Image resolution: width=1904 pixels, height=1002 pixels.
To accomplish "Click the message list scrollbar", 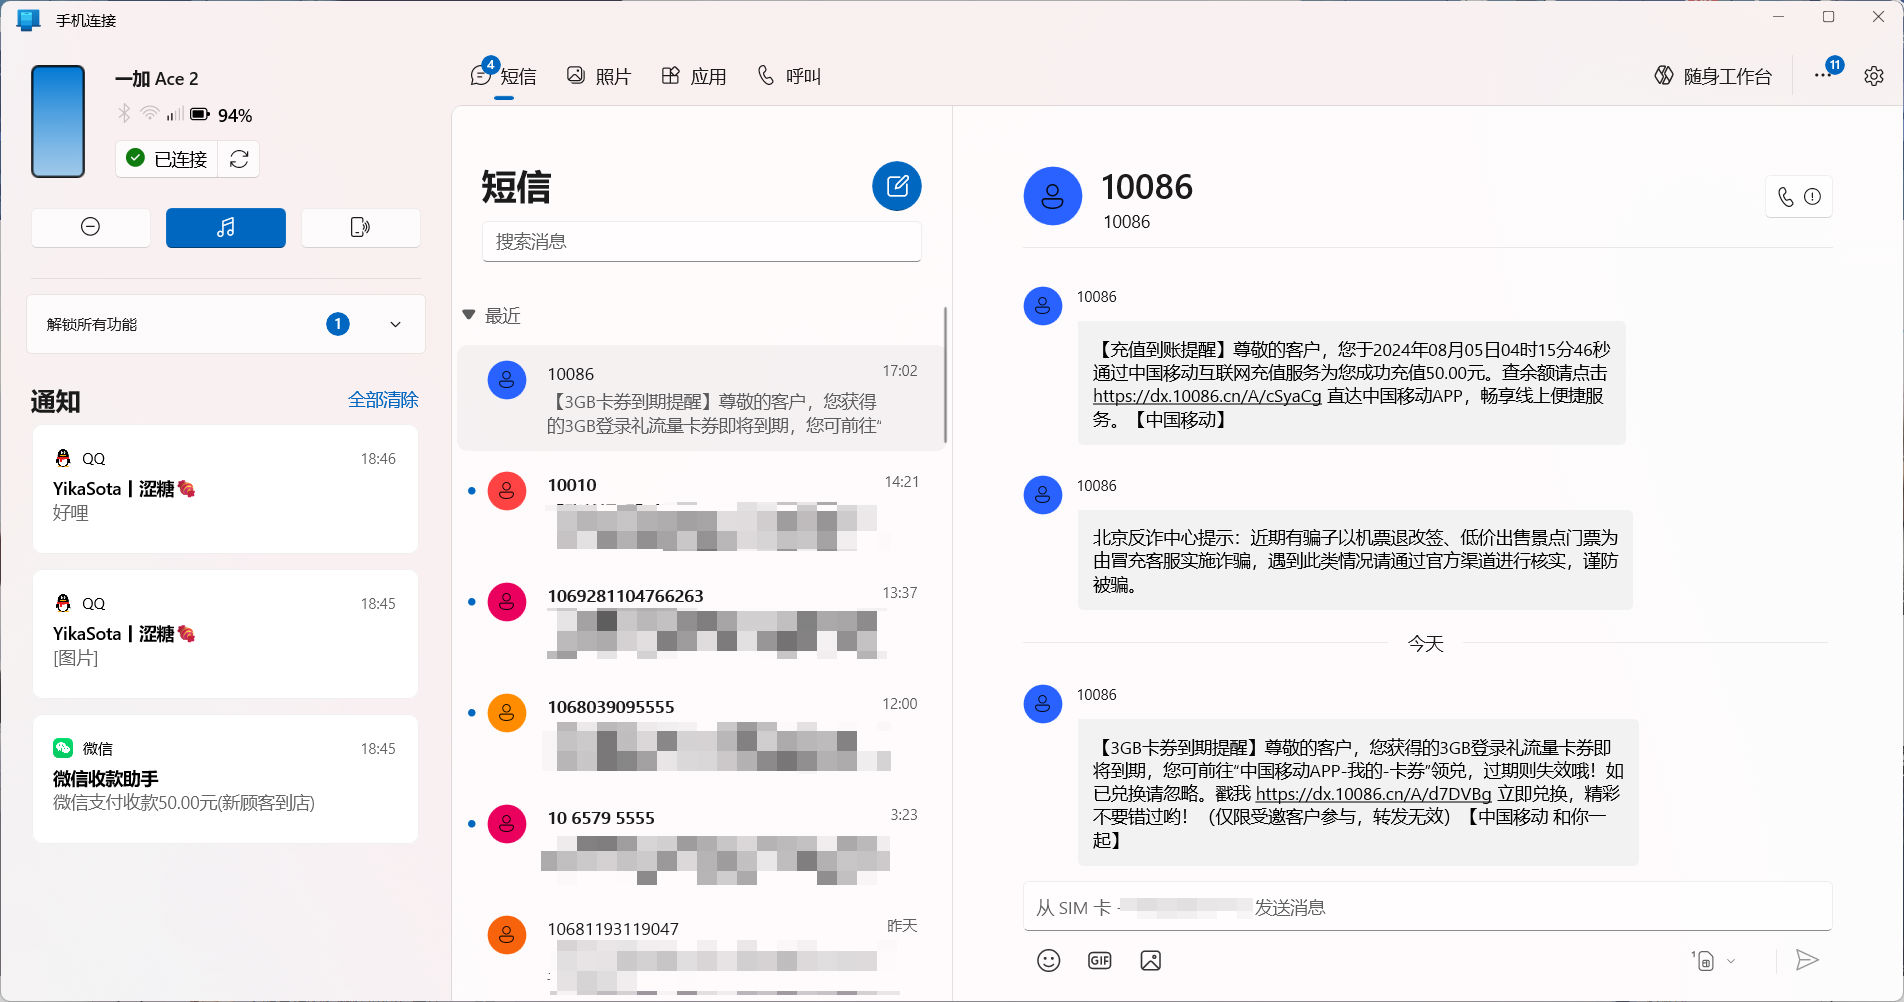I will coord(945,375).
